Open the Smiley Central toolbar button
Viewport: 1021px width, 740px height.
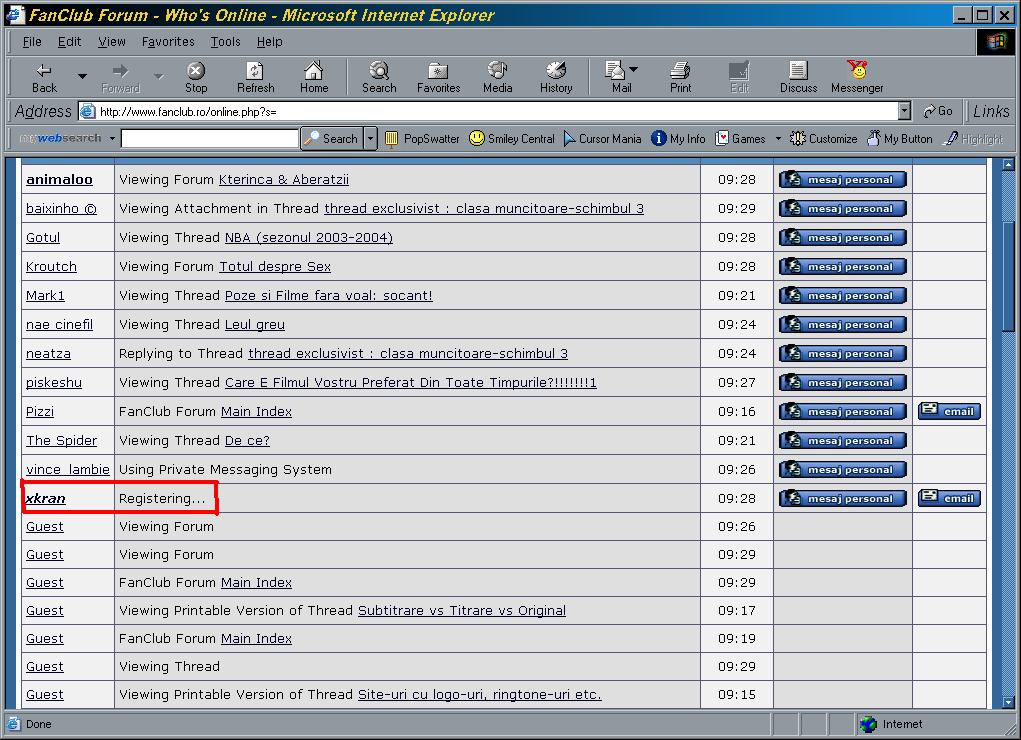tap(512, 139)
